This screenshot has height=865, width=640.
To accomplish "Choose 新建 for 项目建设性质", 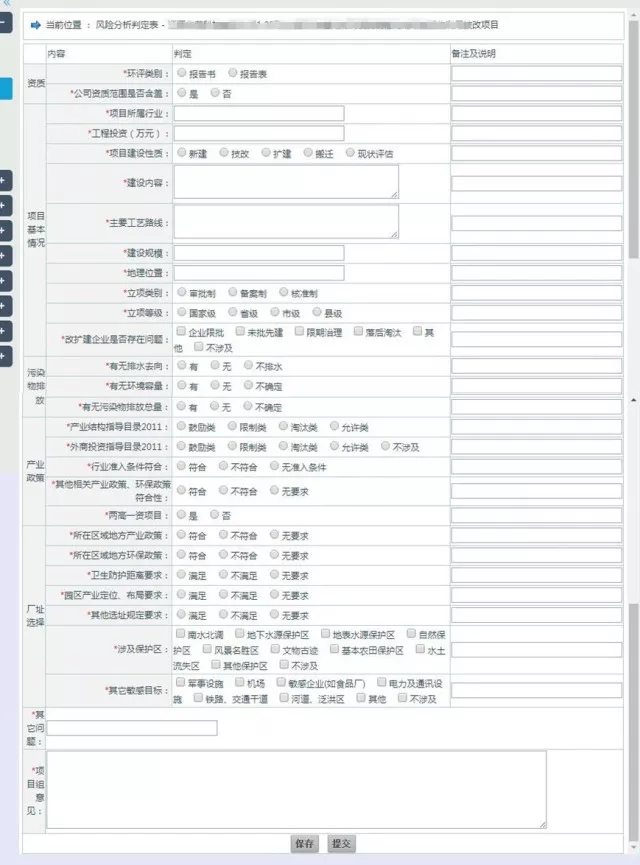I will tap(181, 153).
